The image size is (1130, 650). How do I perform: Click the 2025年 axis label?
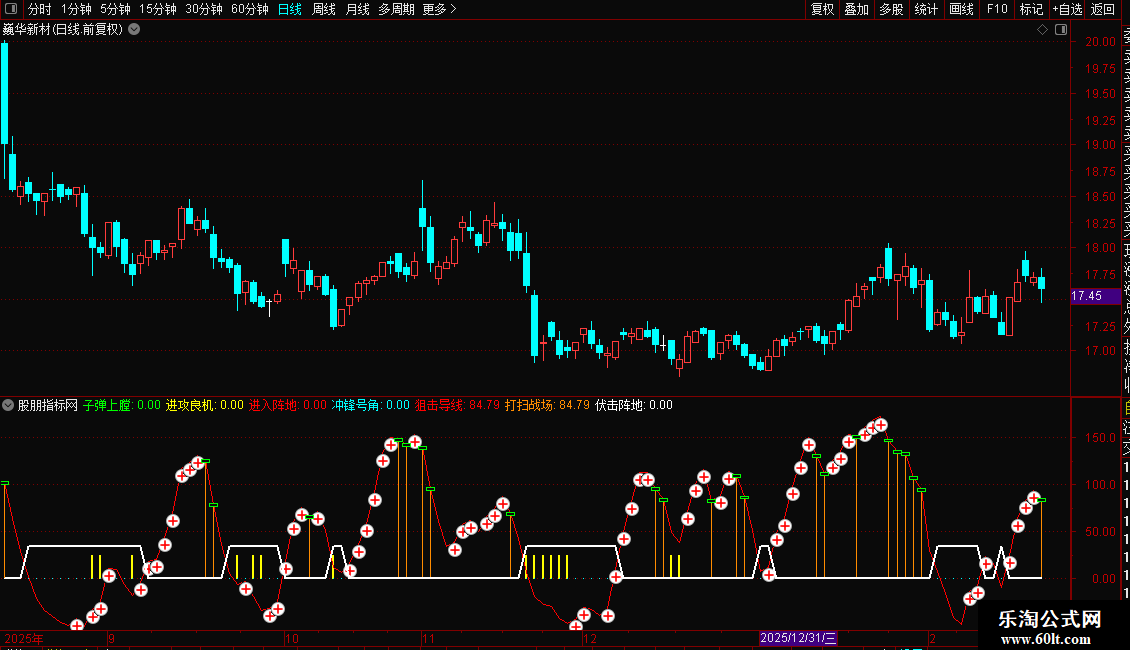[x=24, y=638]
